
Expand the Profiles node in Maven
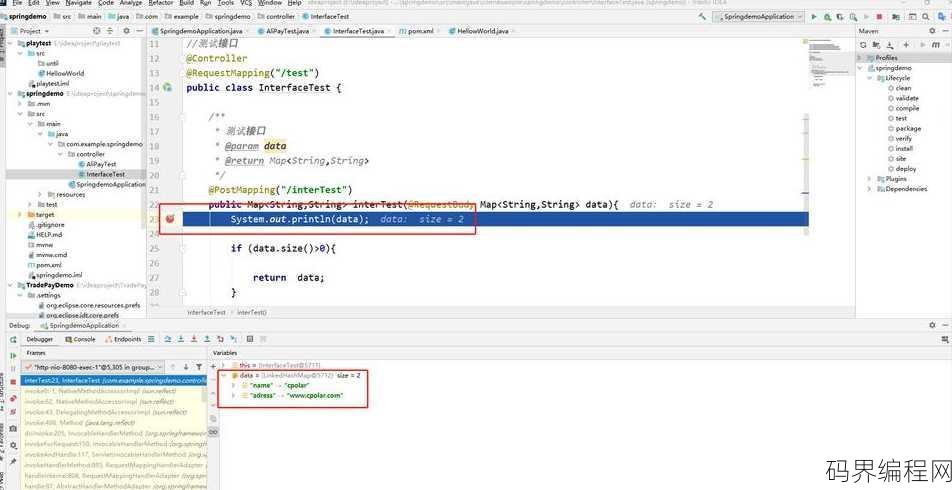click(x=860, y=58)
